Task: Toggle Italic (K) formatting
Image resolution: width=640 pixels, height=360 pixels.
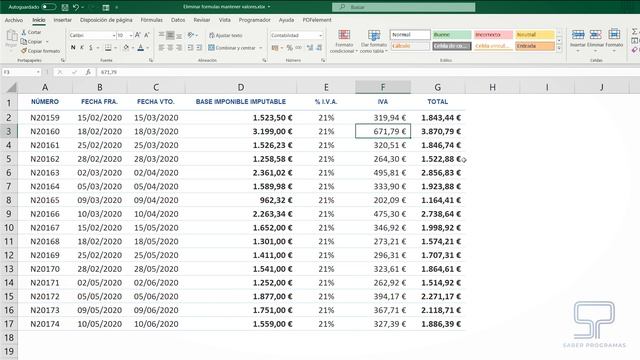Action: click(x=82, y=48)
